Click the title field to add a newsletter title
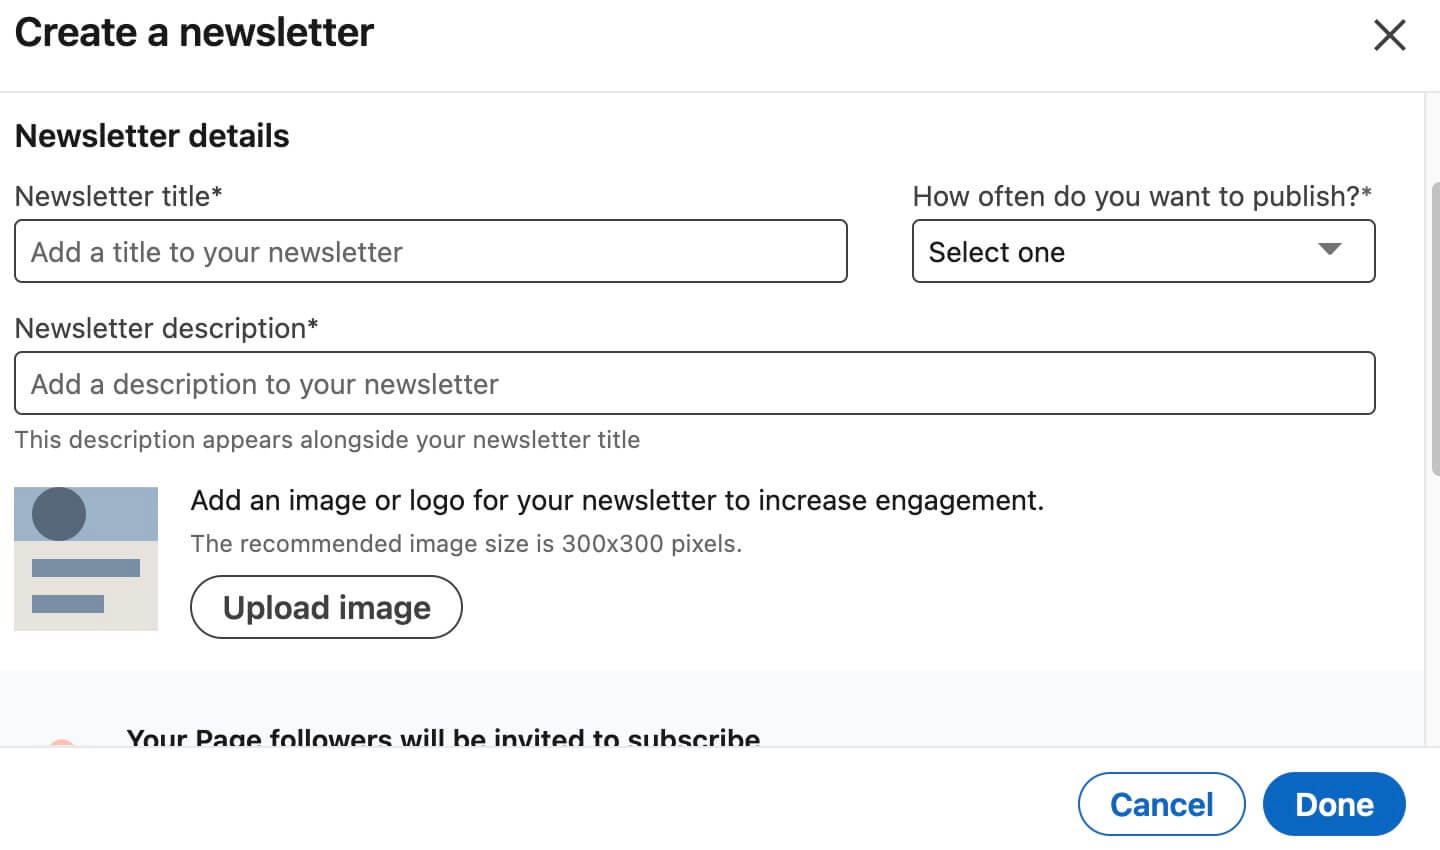This screenshot has width=1440, height=850. point(430,251)
